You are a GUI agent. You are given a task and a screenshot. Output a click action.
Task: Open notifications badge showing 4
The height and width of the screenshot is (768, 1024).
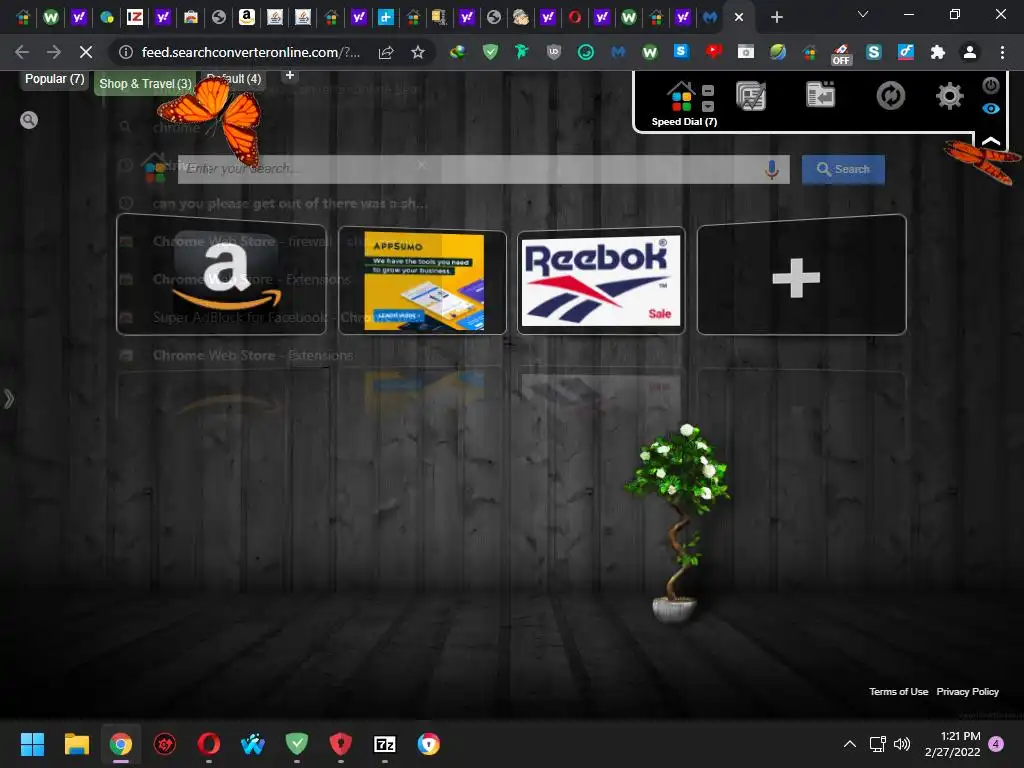coord(996,743)
